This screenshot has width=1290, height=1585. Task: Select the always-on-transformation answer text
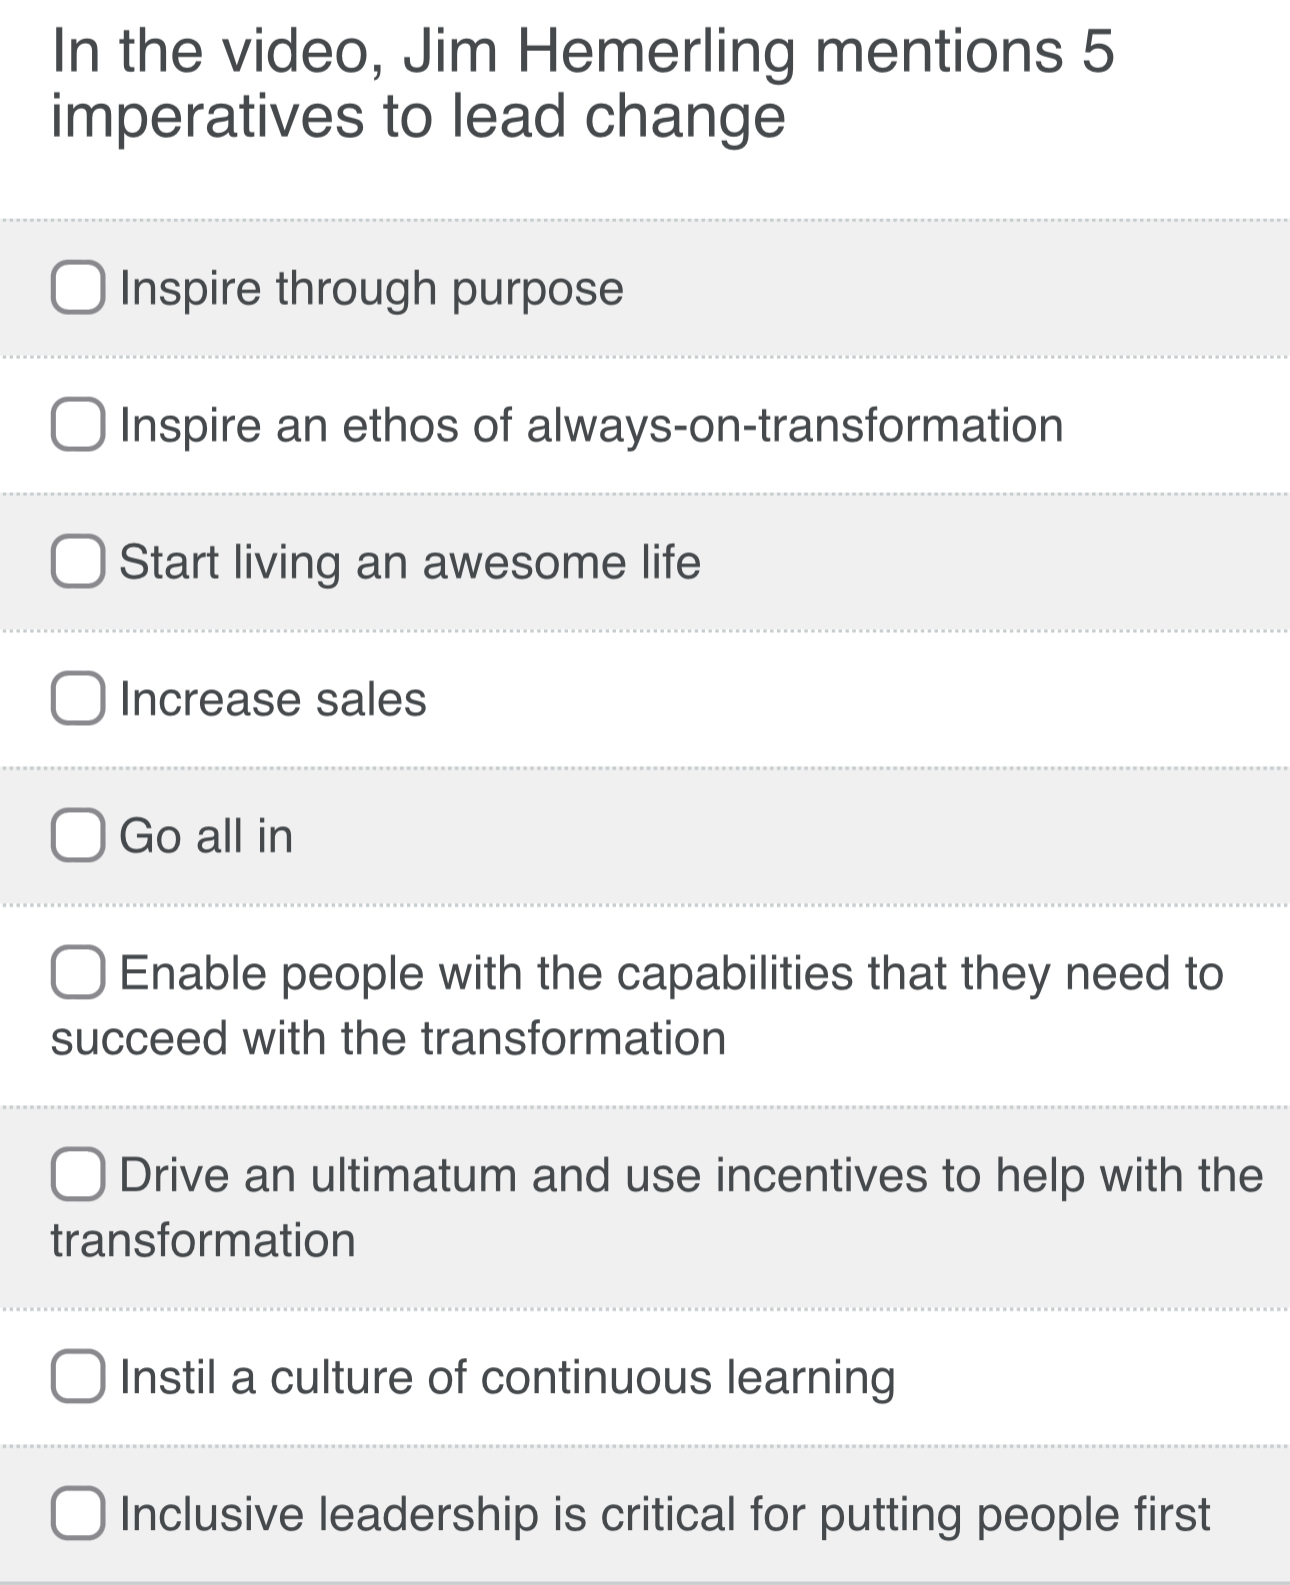[590, 425]
